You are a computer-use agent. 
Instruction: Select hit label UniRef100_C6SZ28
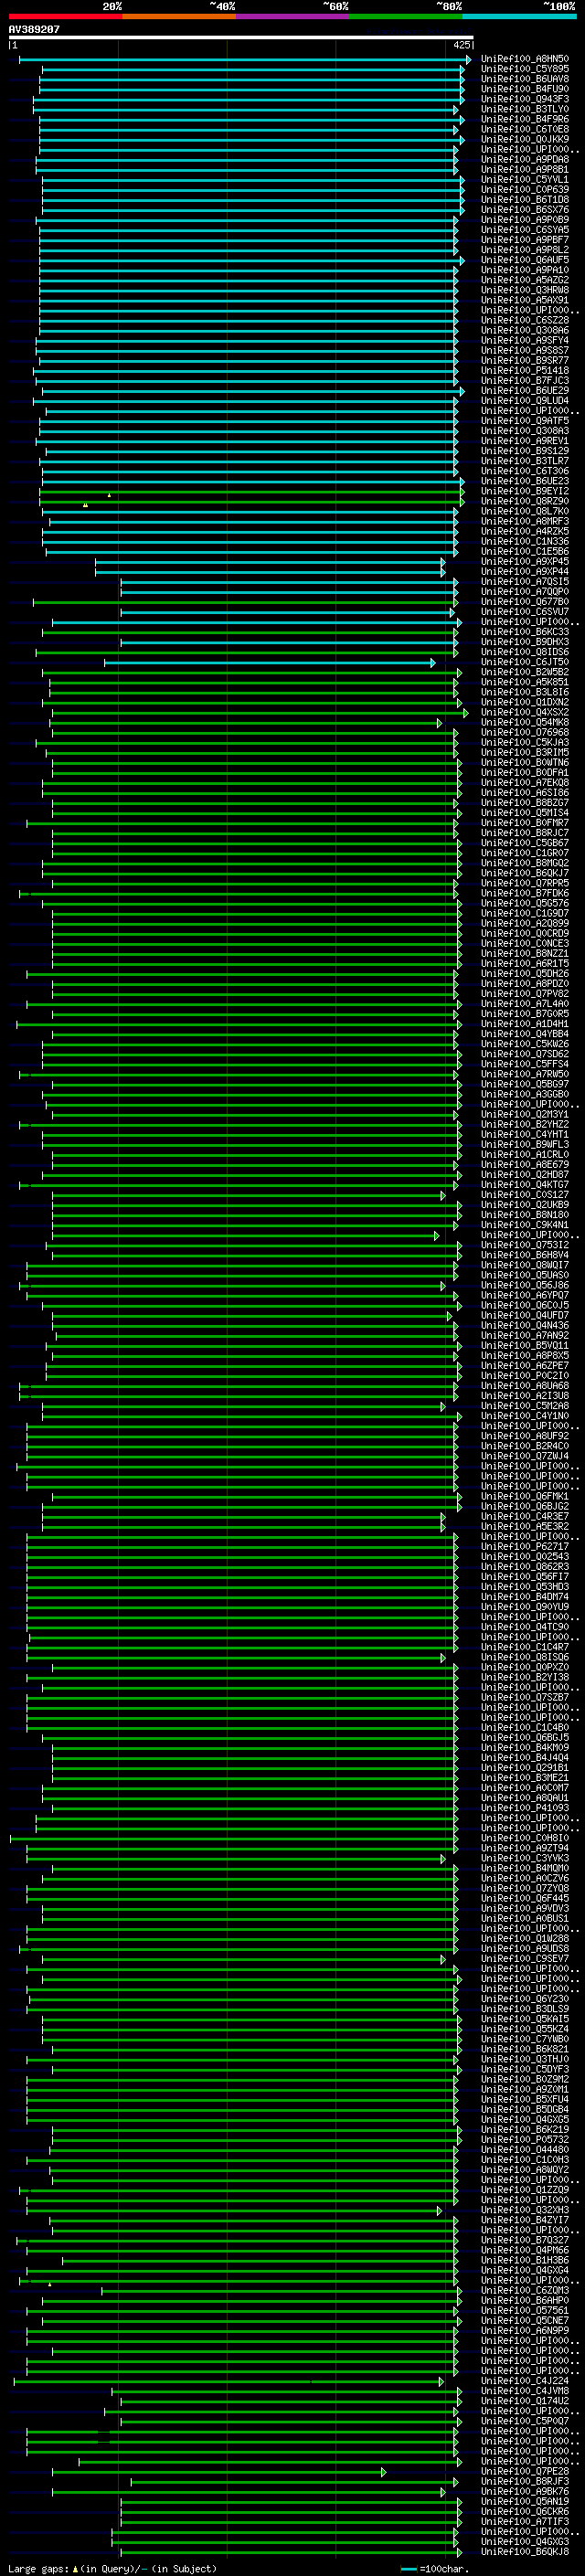click(524, 320)
